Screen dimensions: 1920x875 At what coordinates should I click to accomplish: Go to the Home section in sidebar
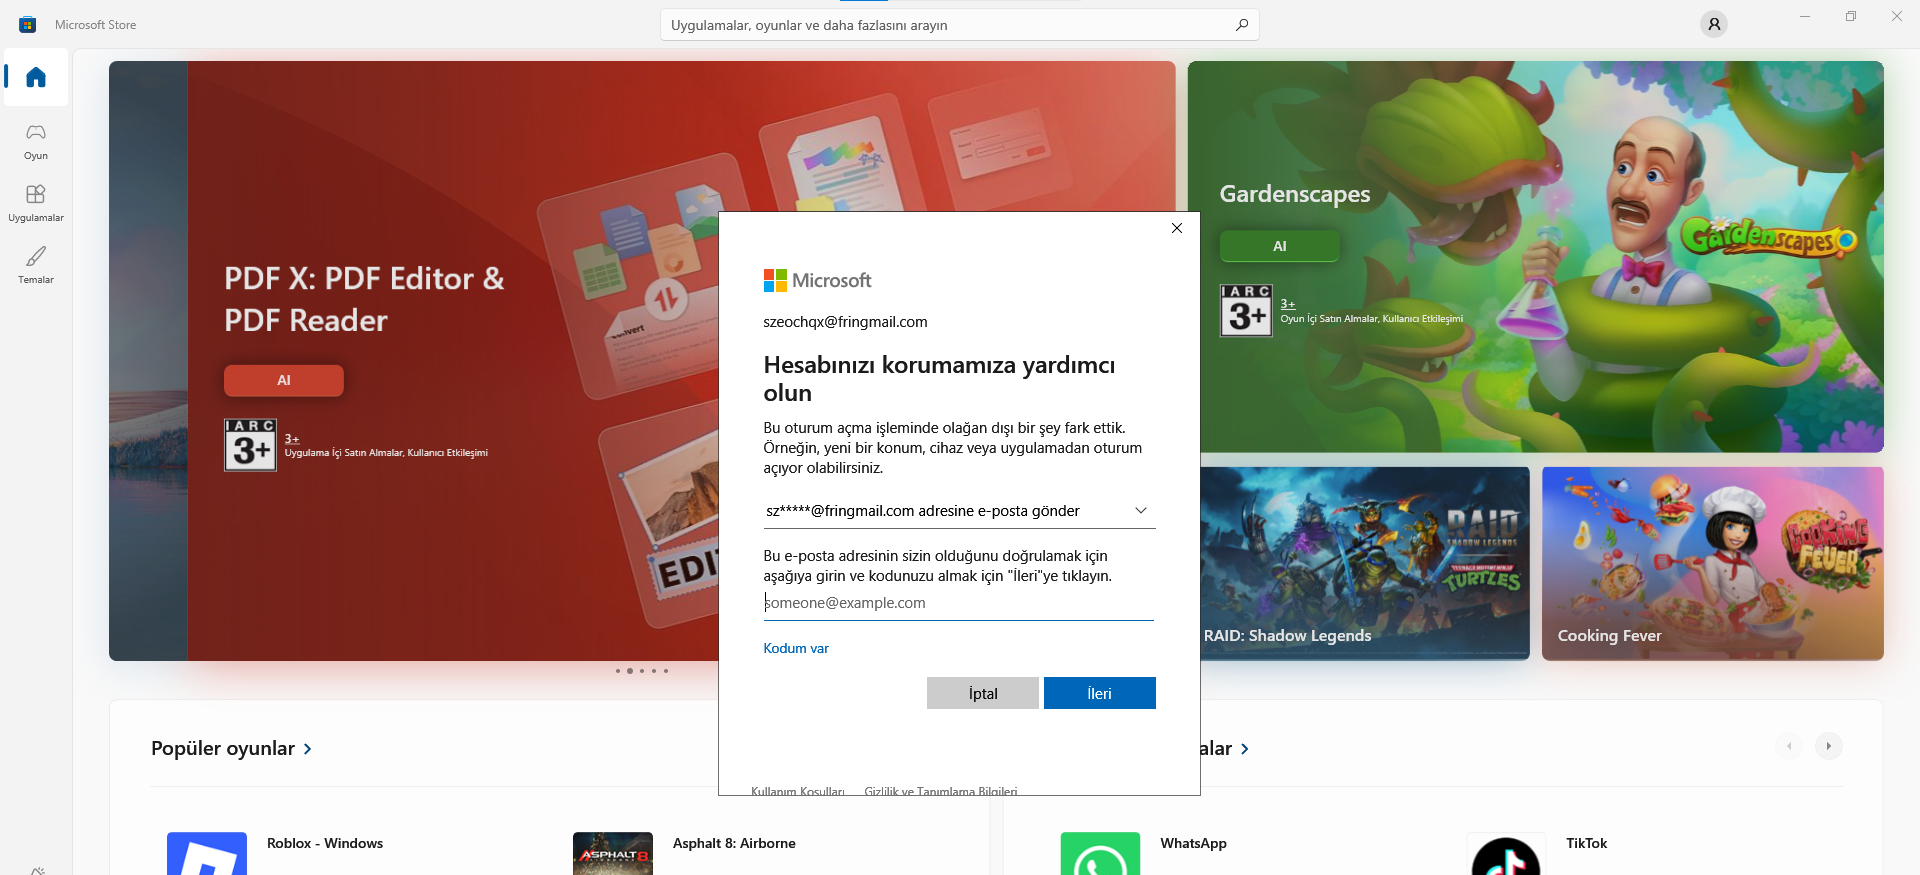tap(36, 77)
